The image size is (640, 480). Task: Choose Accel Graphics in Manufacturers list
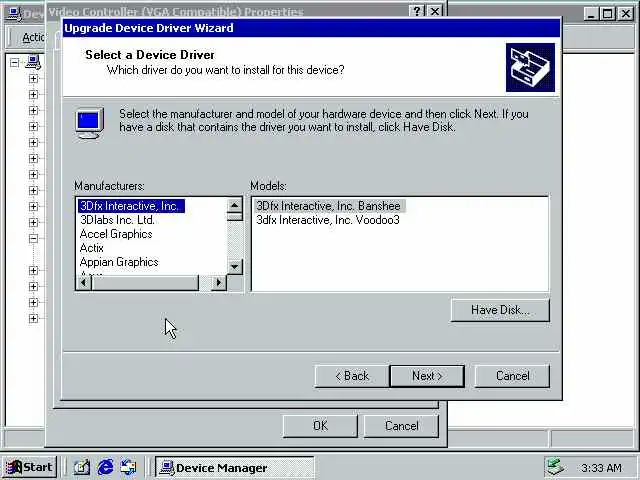(116, 234)
